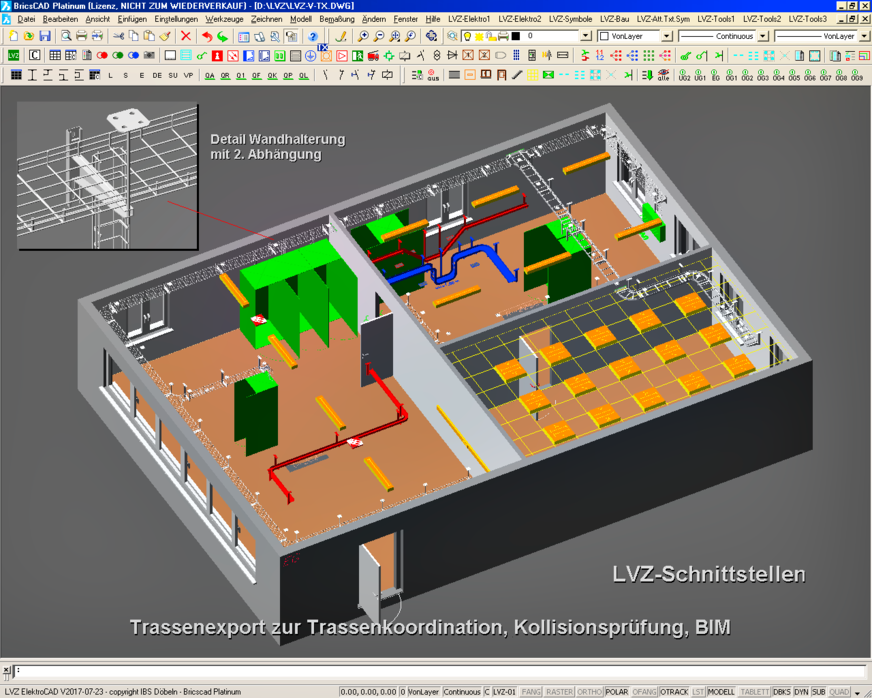The width and height of the screenshot is (872, 698).
Task: Click the black color swatch in the toolbar
Action: (x=517, y=37)
